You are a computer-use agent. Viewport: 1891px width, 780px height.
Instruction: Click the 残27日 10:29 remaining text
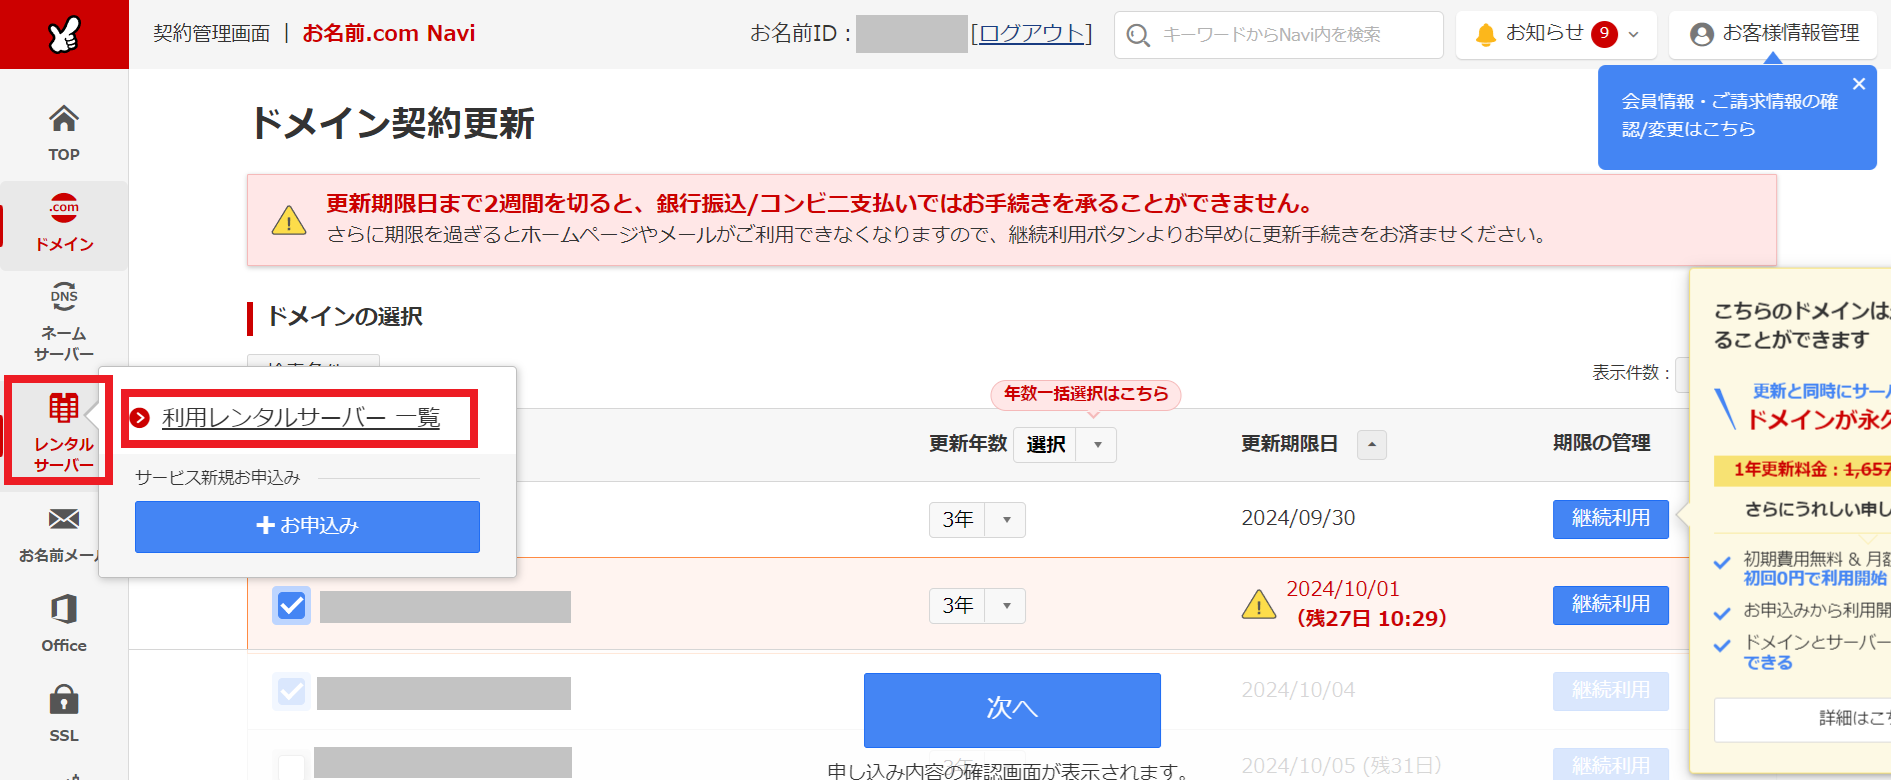(1371, 618)
